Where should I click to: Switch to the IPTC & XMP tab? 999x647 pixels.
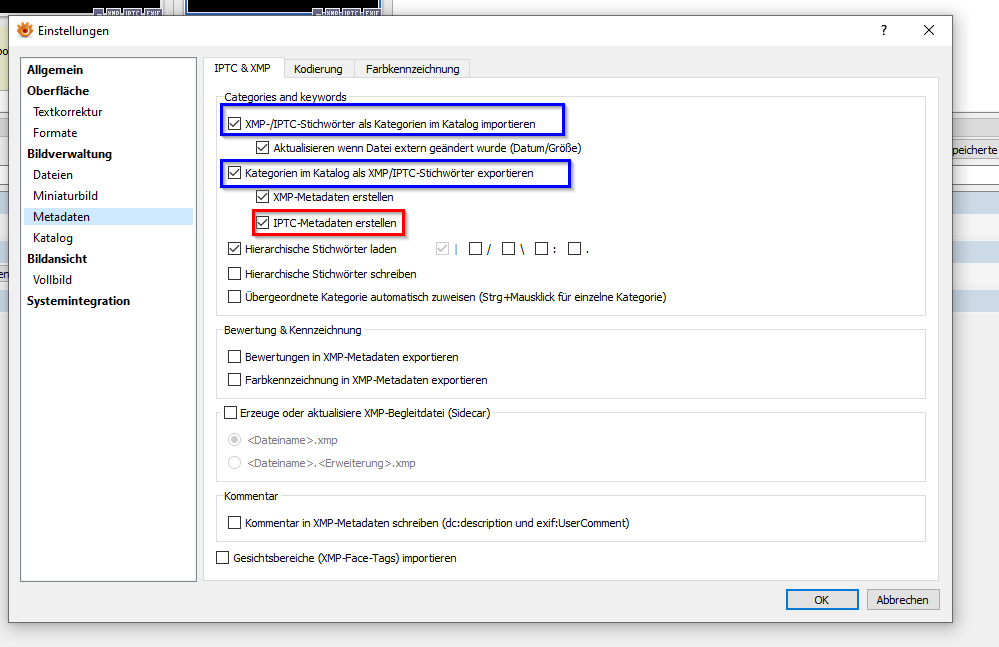click(x=242, y=68)
